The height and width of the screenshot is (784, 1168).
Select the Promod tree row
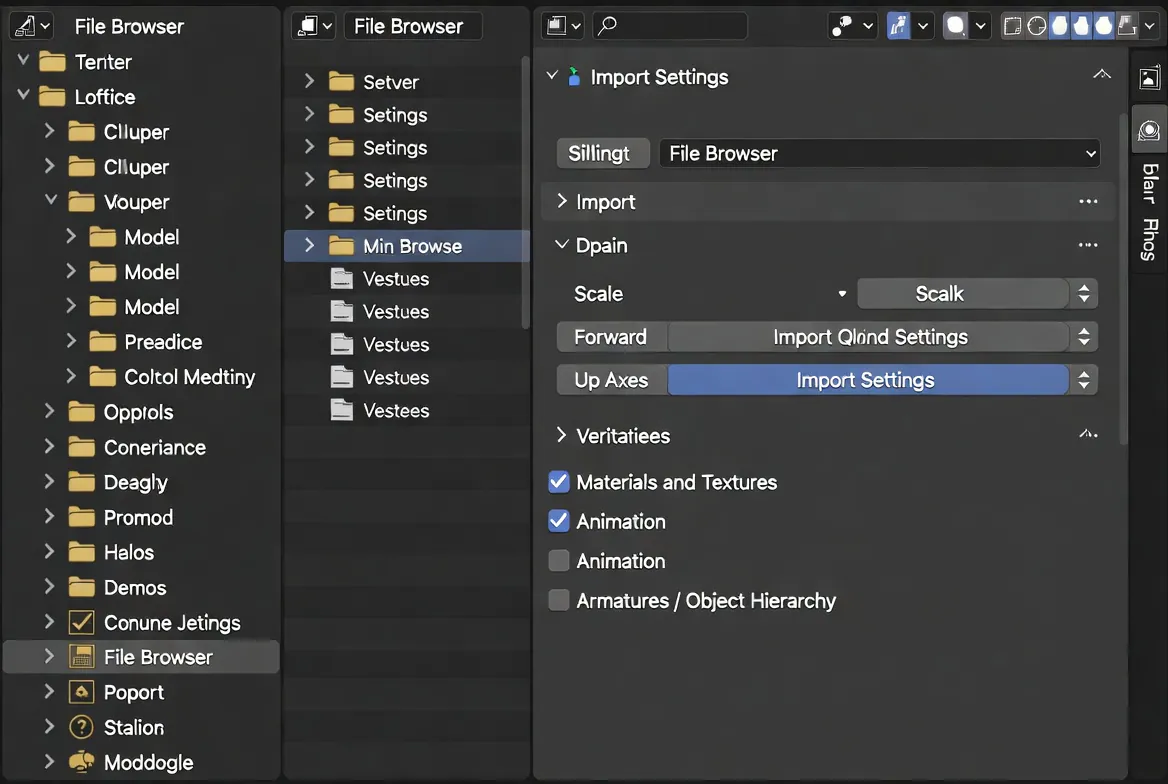point(142,517)
